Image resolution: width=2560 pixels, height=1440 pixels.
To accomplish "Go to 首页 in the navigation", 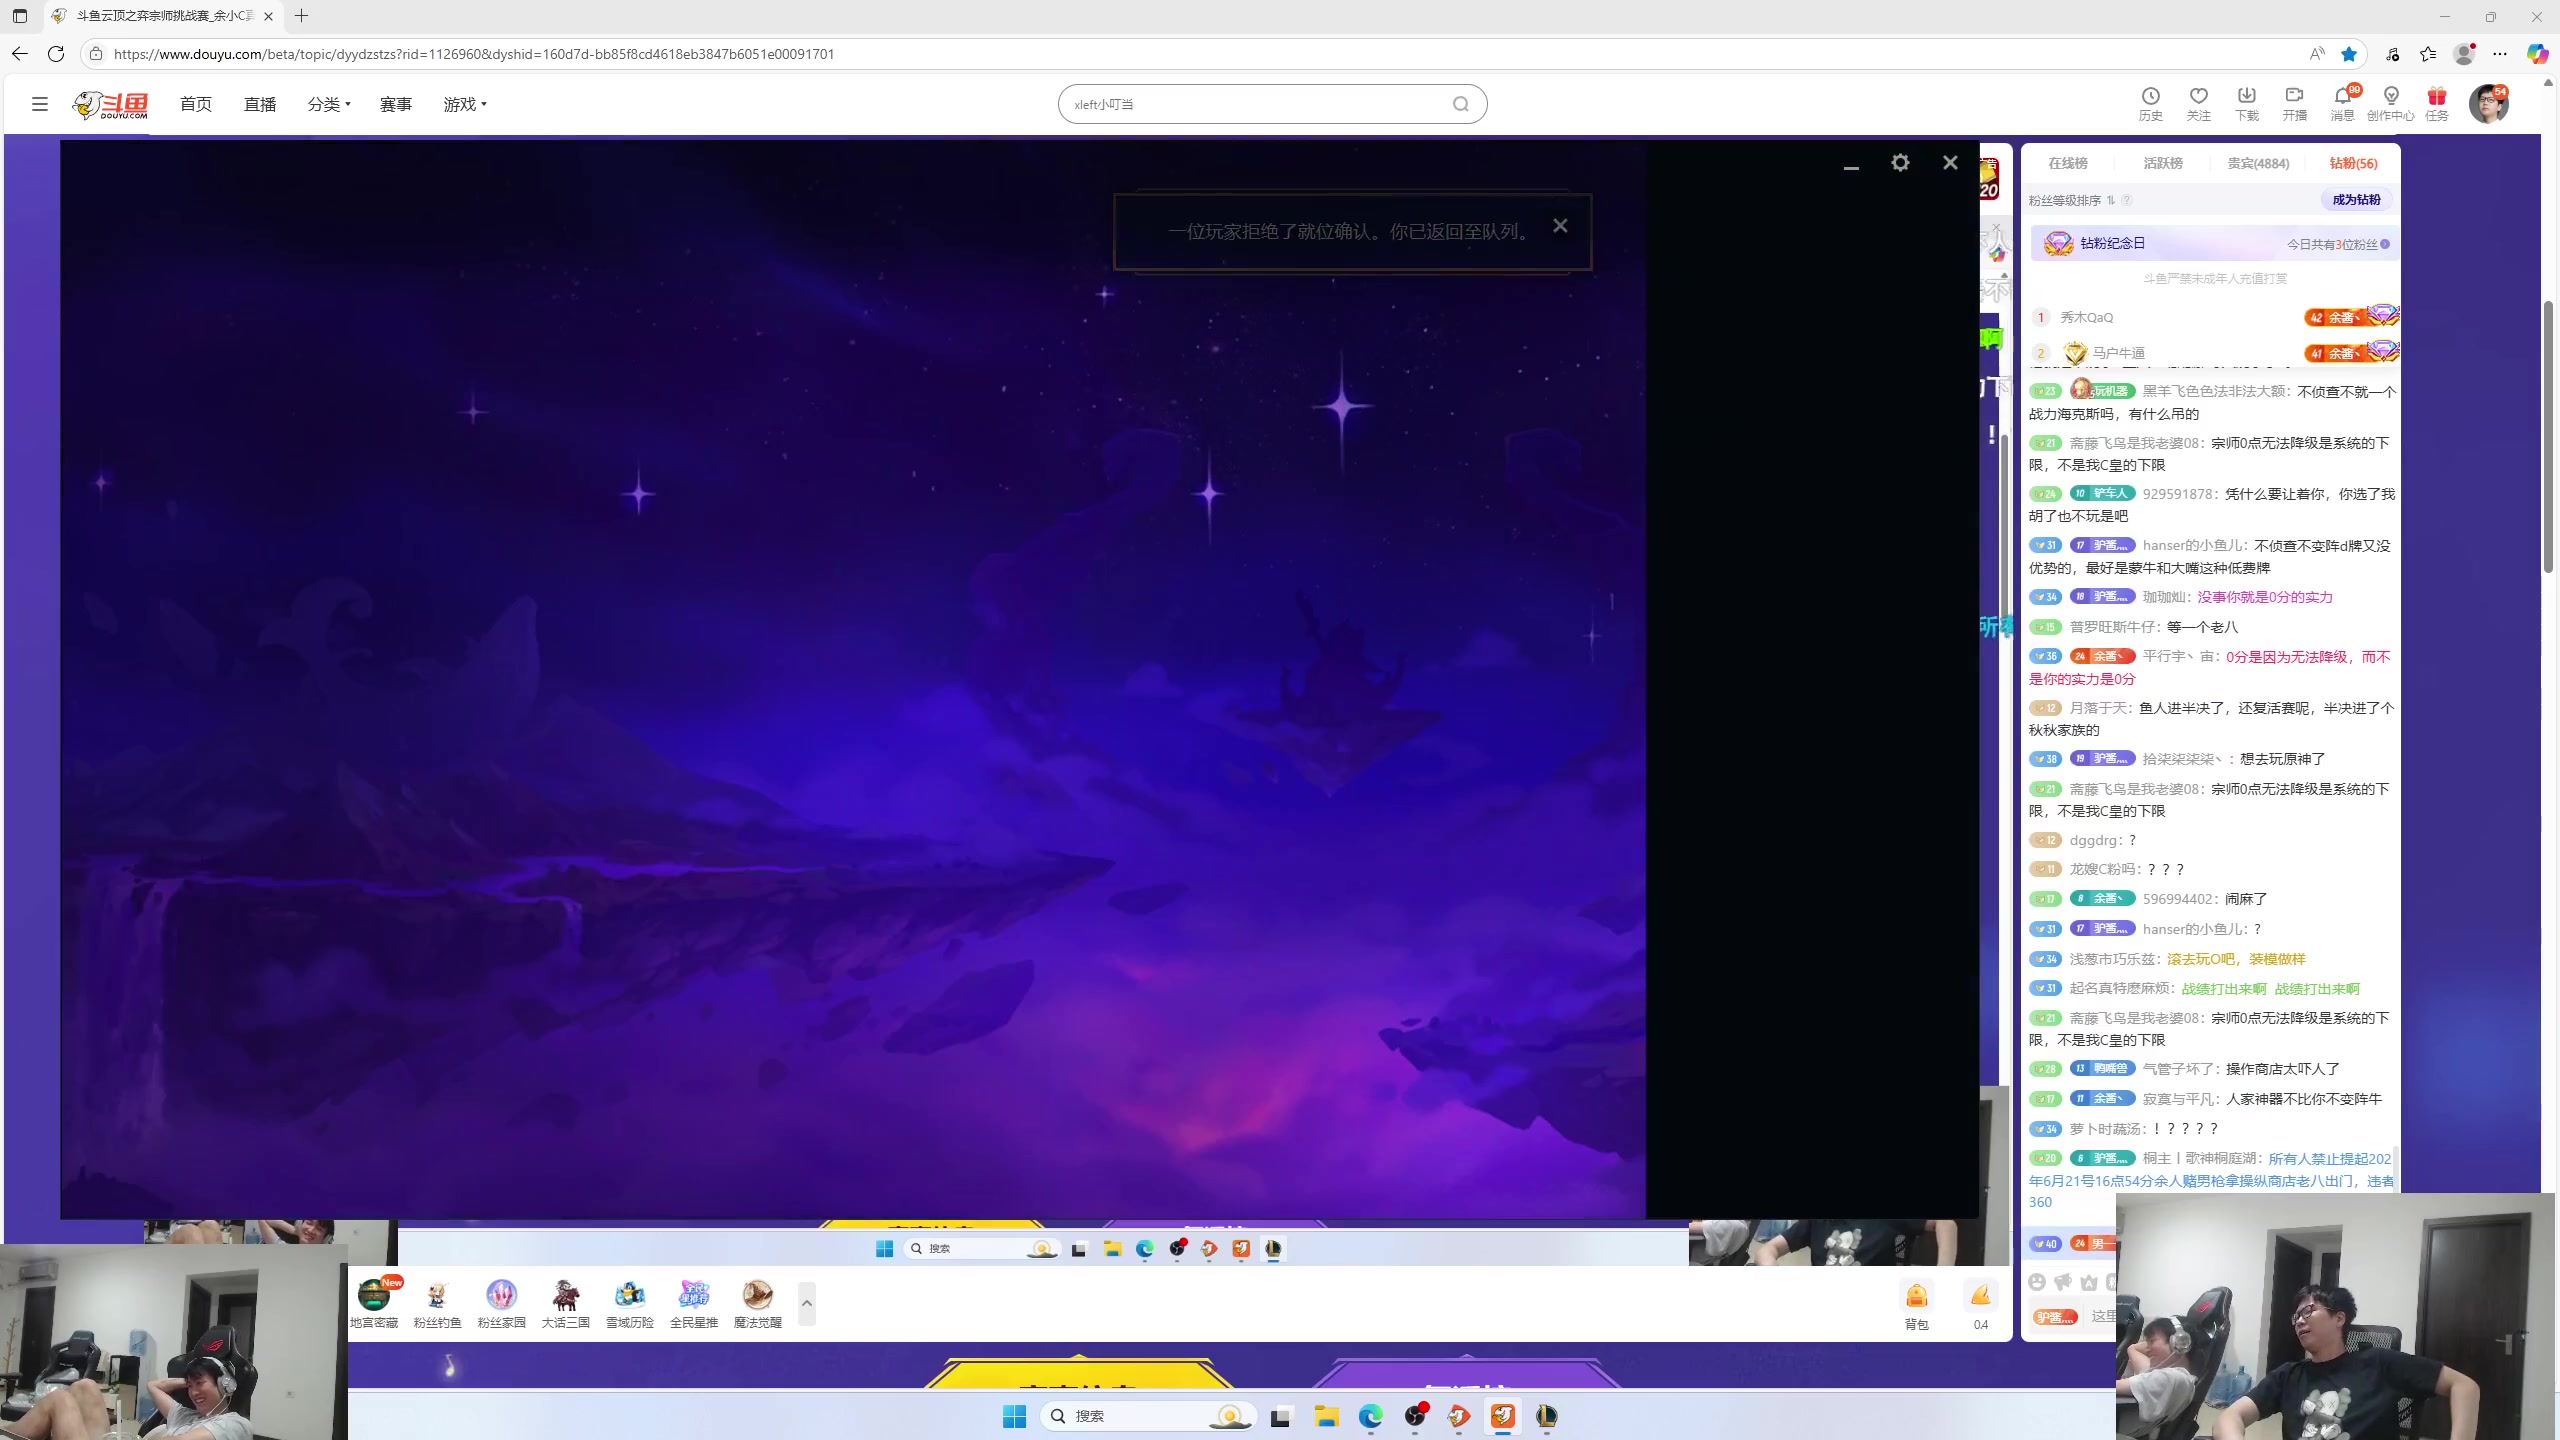I will pyautogui.click(x=196, y=104).
